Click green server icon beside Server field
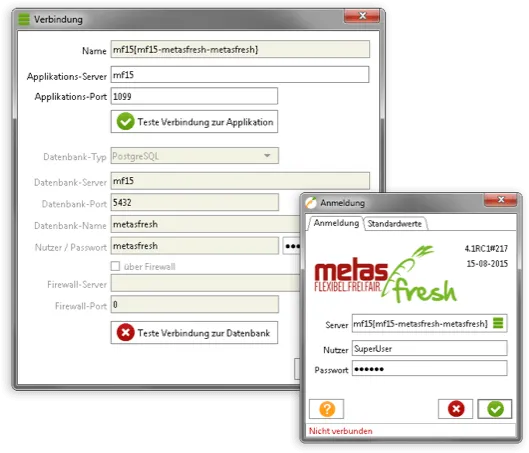This screenshot has height=453, width=529. pos(498,323)
